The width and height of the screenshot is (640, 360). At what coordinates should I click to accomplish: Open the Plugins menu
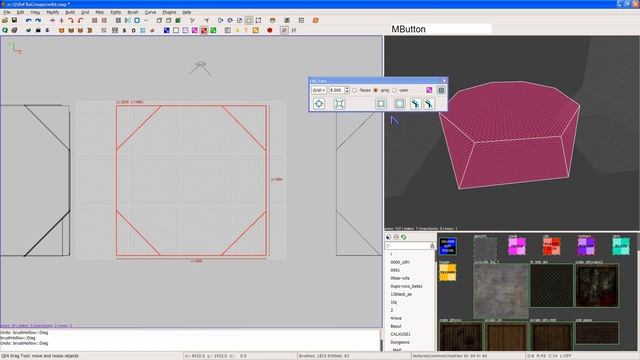[169, 12]
